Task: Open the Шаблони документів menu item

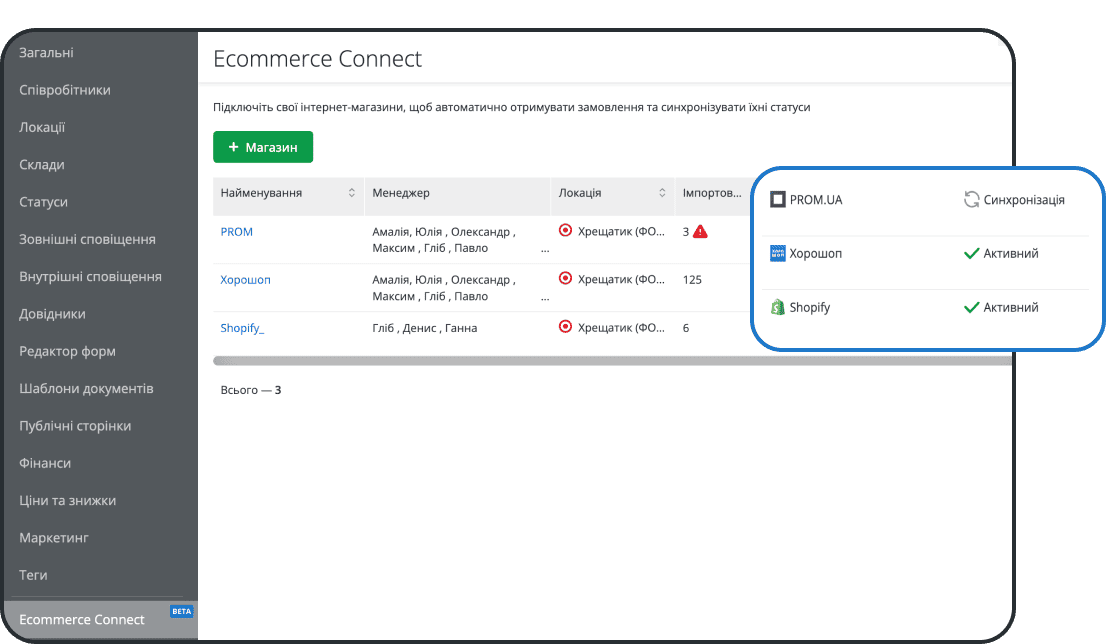Action: click(x=86, y=388)
